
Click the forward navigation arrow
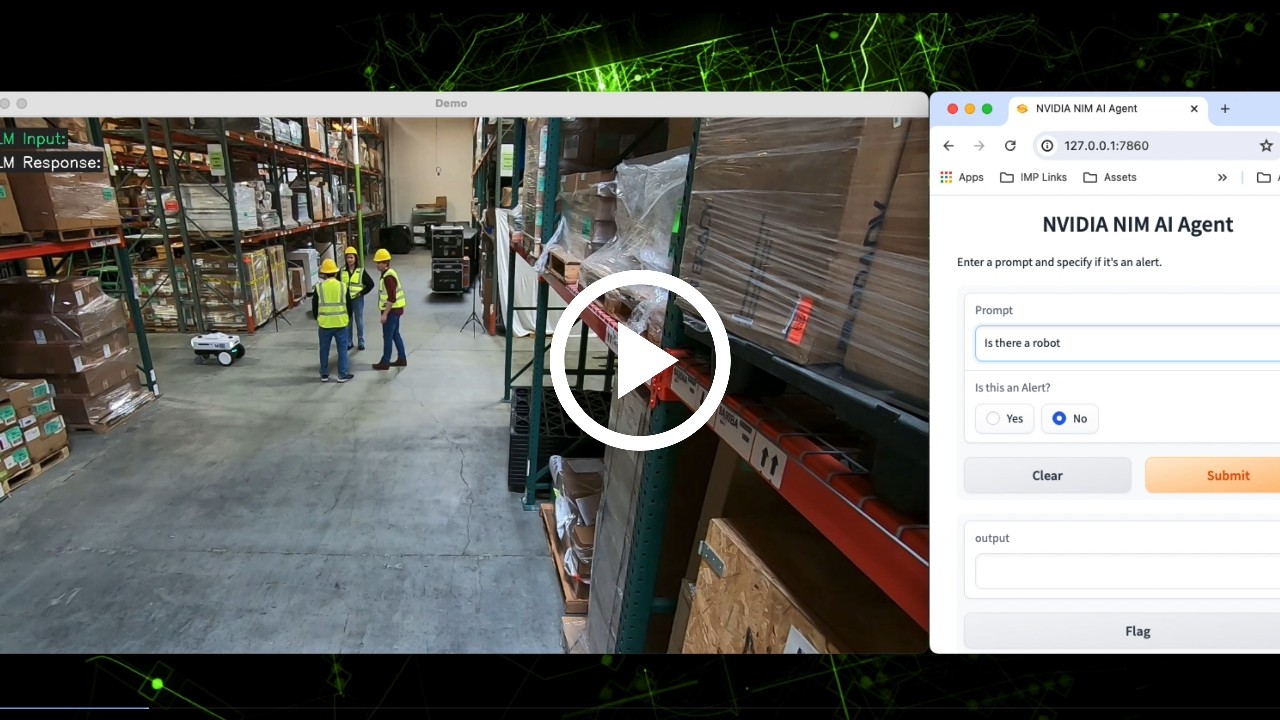click(978, 145)
